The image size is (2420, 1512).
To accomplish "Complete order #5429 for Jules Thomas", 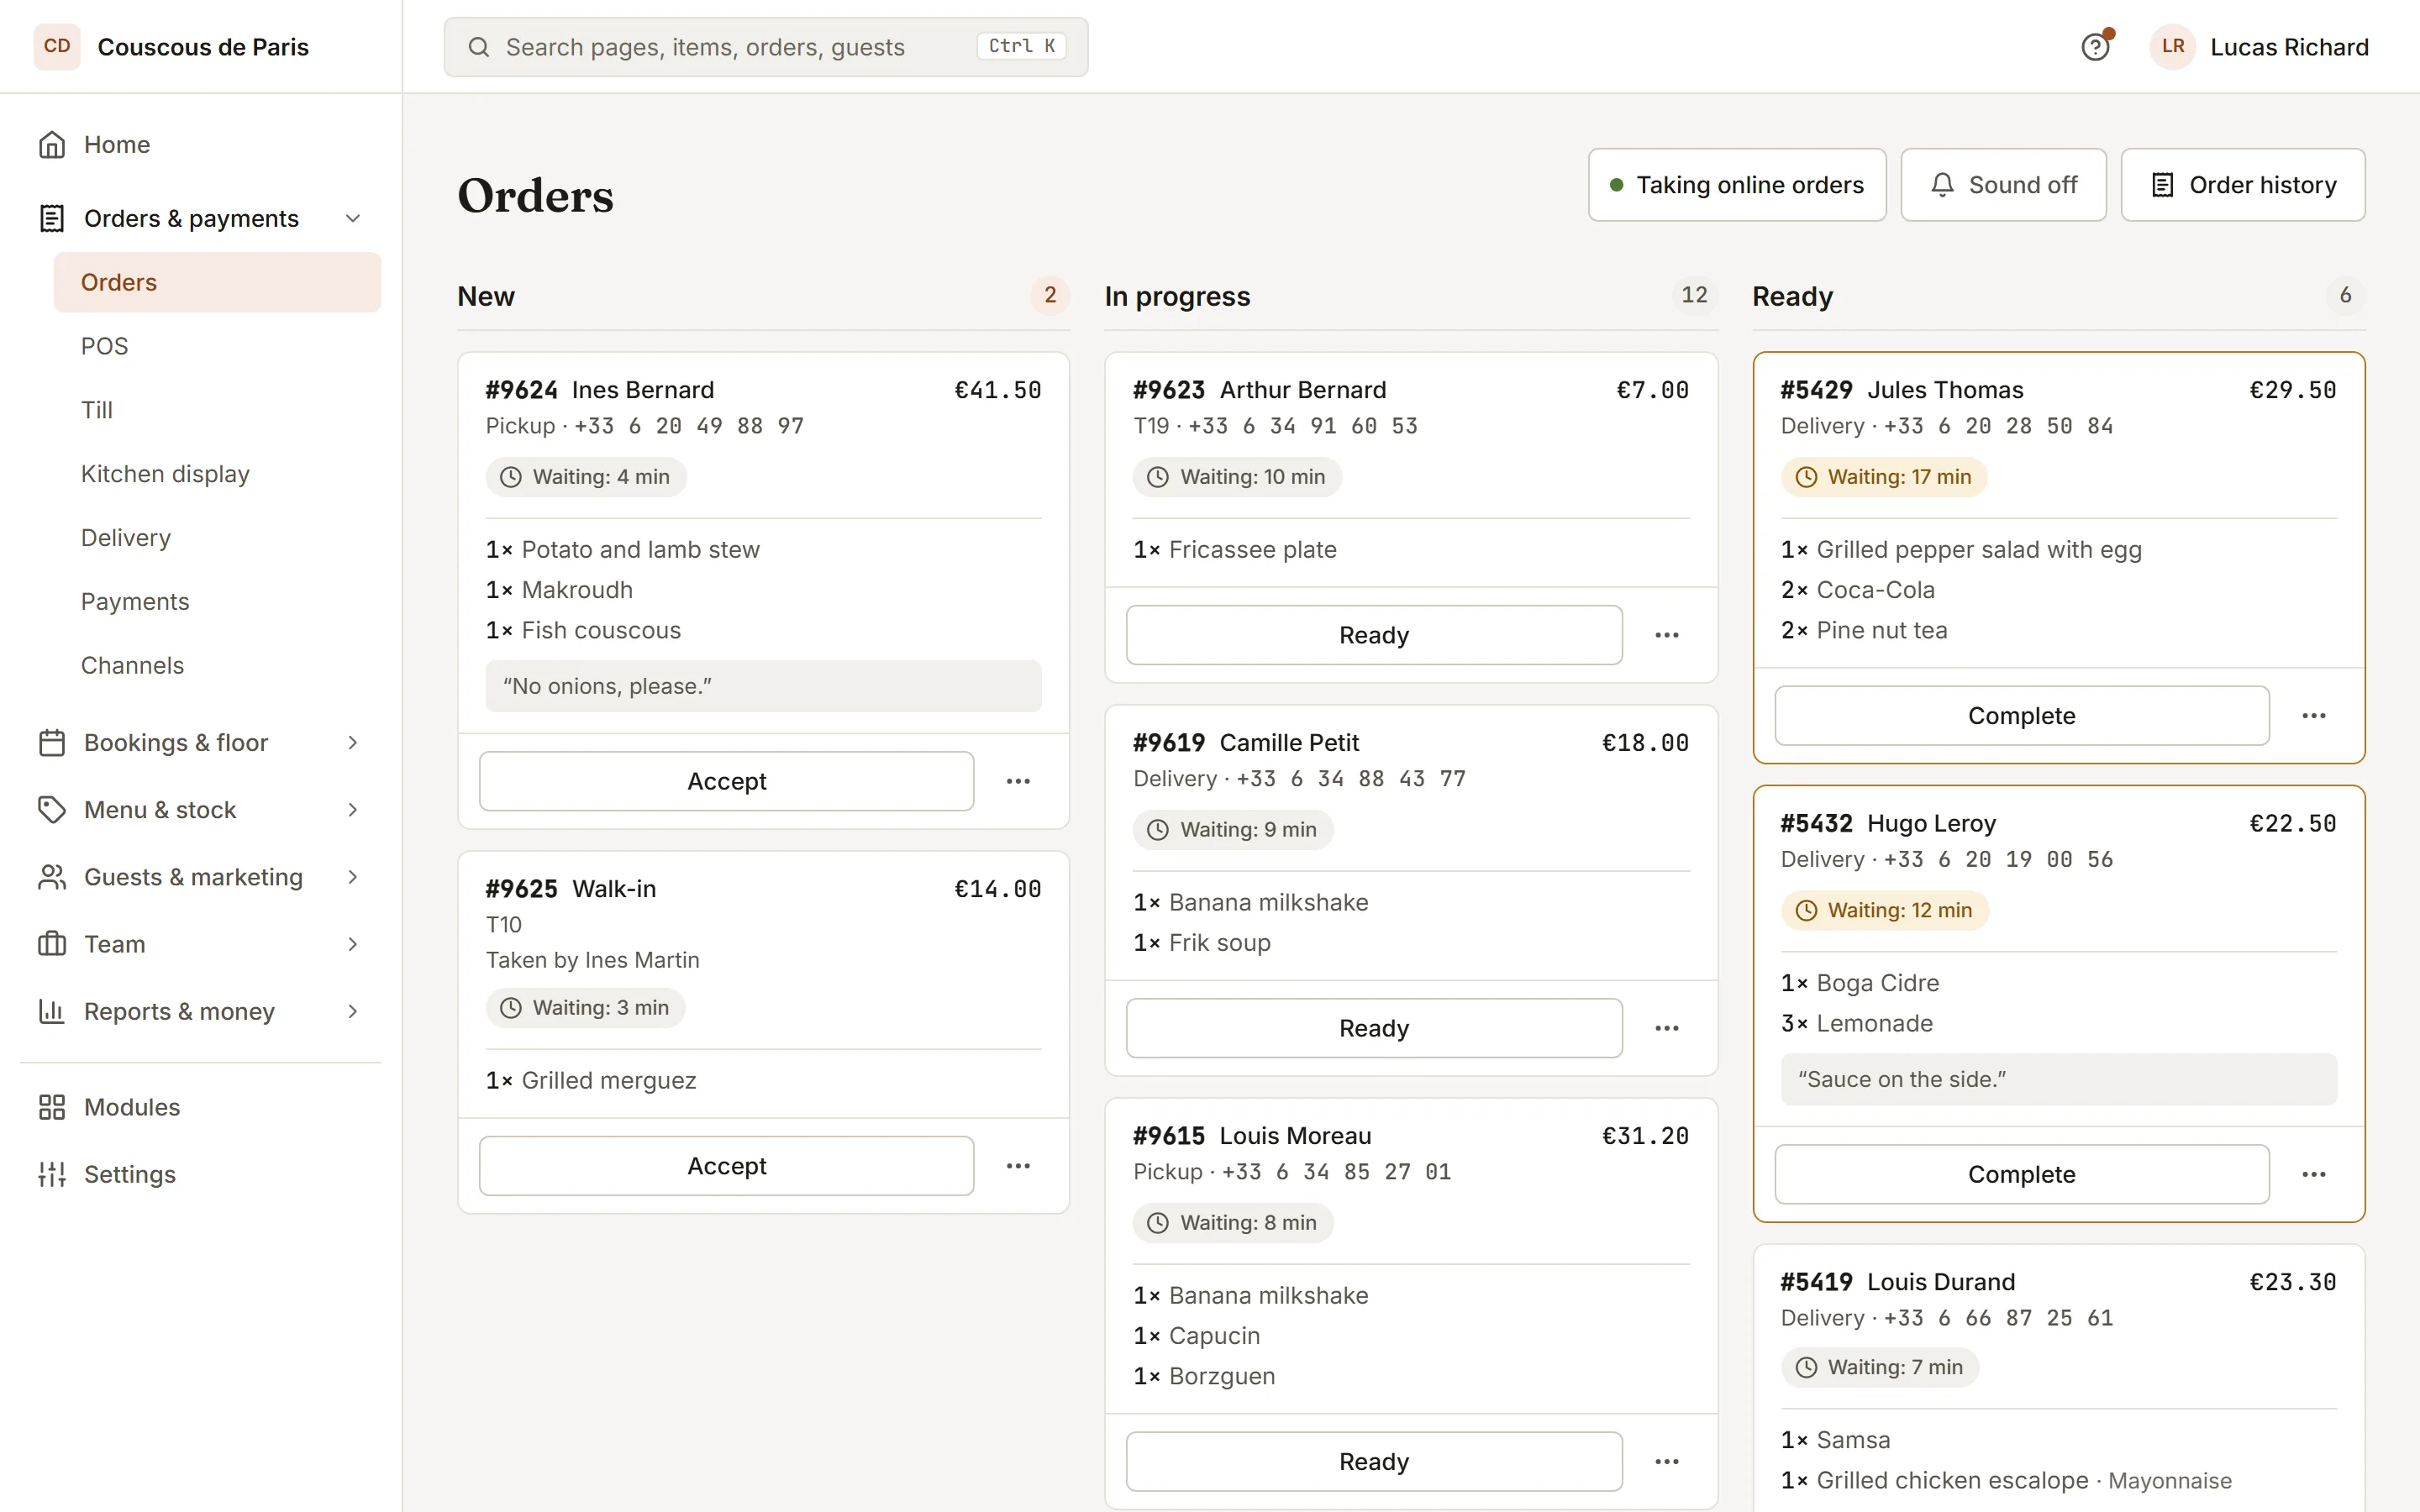I will [2021, 716].
